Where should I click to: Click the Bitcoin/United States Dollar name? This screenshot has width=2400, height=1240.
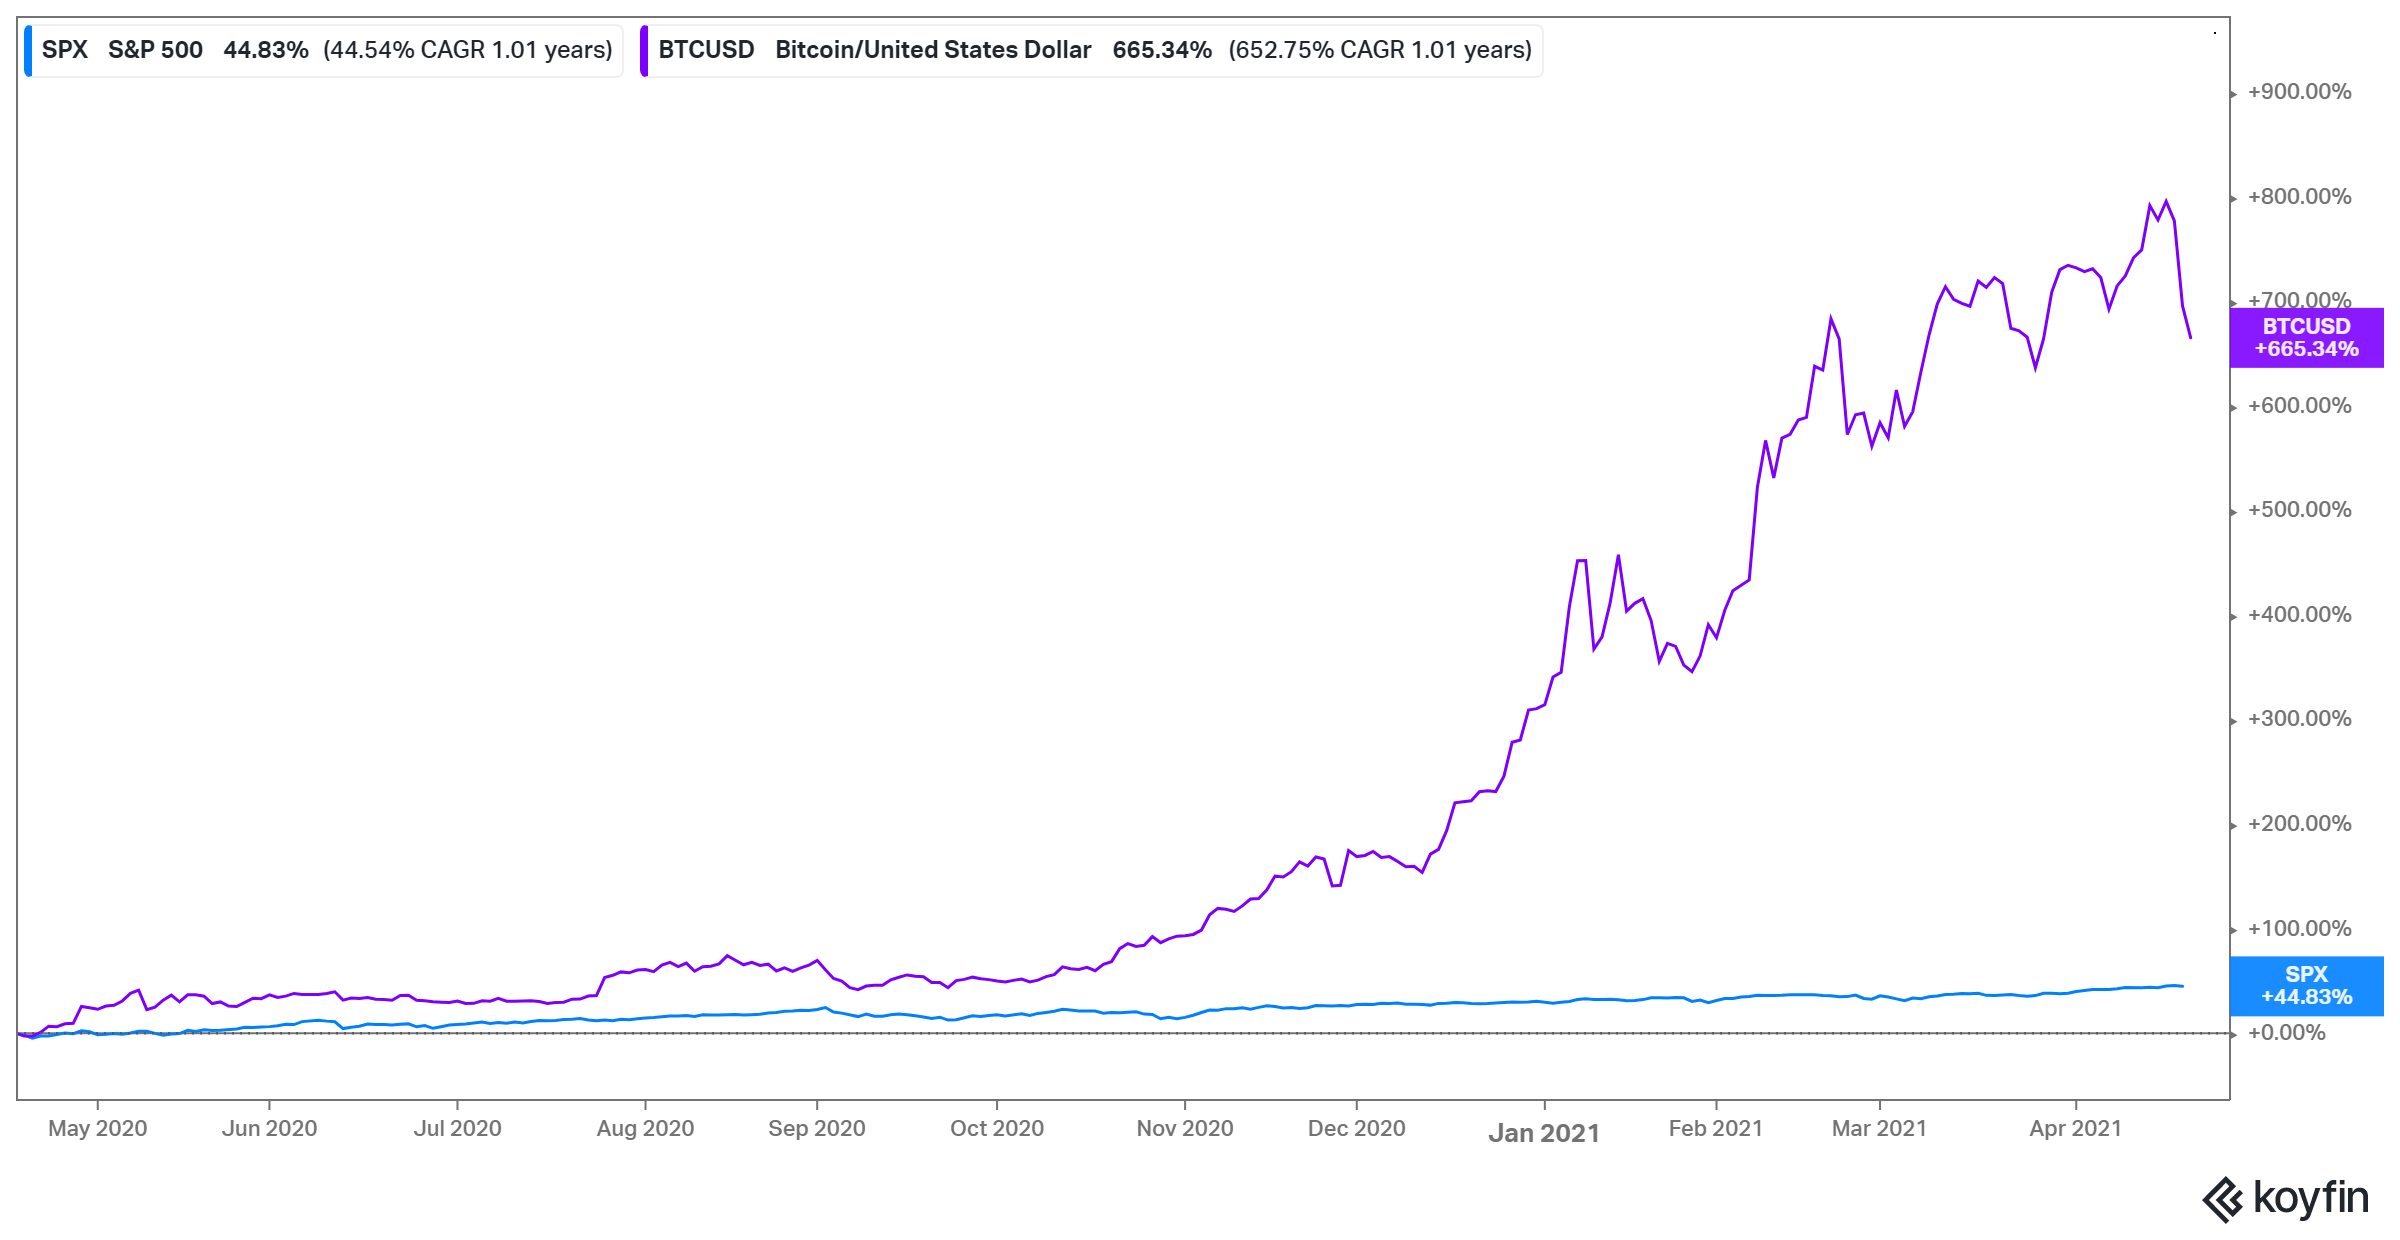tap(933, 50)
